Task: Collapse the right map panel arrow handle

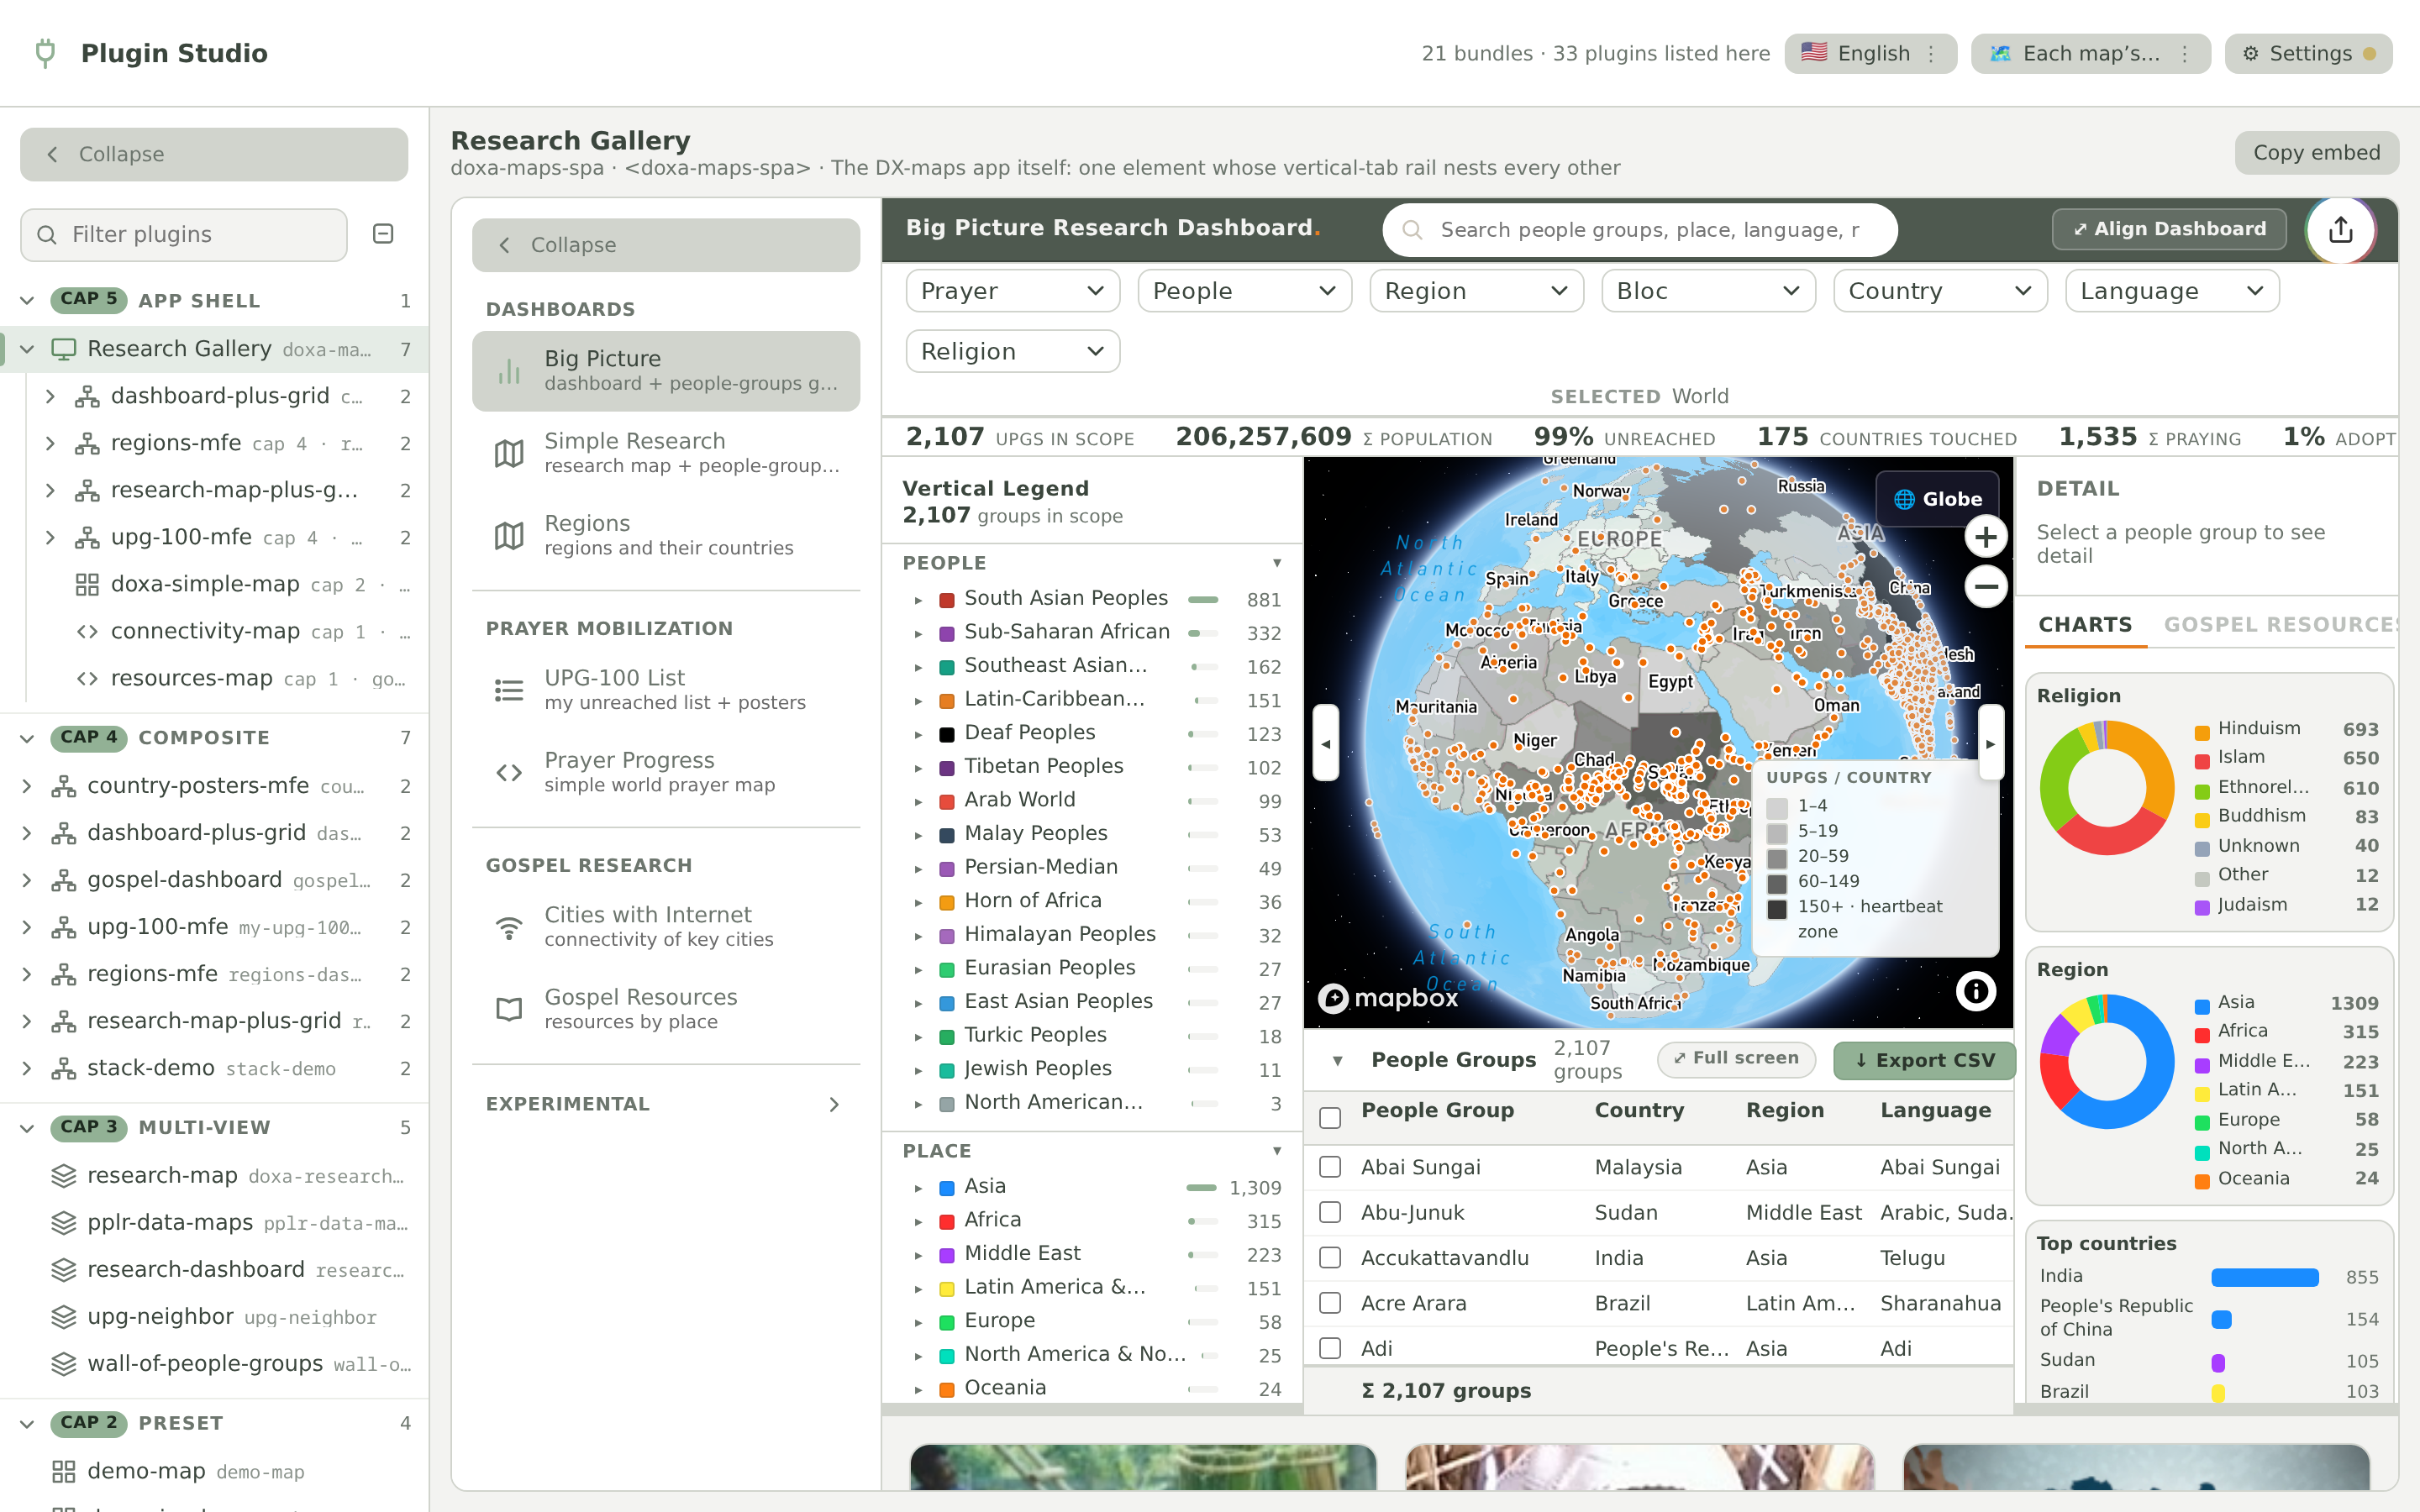Action: [1990, 743]
